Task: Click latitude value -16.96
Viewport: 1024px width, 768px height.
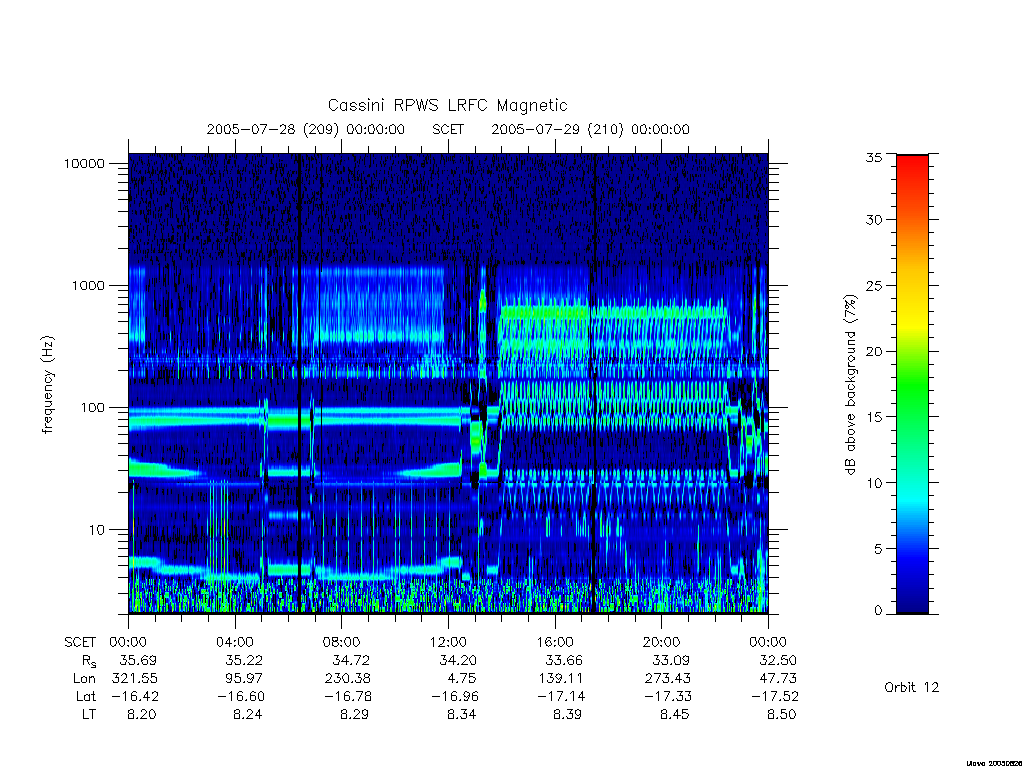Action: coord(455,697)
